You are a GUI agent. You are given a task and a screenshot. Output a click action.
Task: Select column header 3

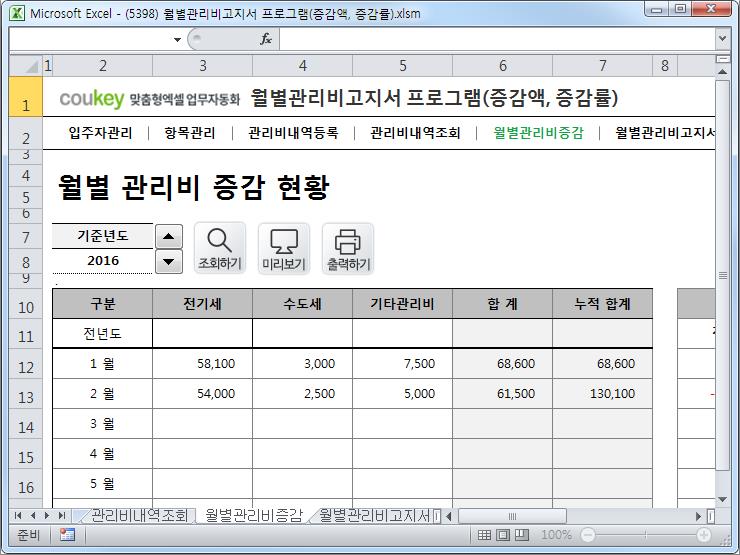[202, 66]
